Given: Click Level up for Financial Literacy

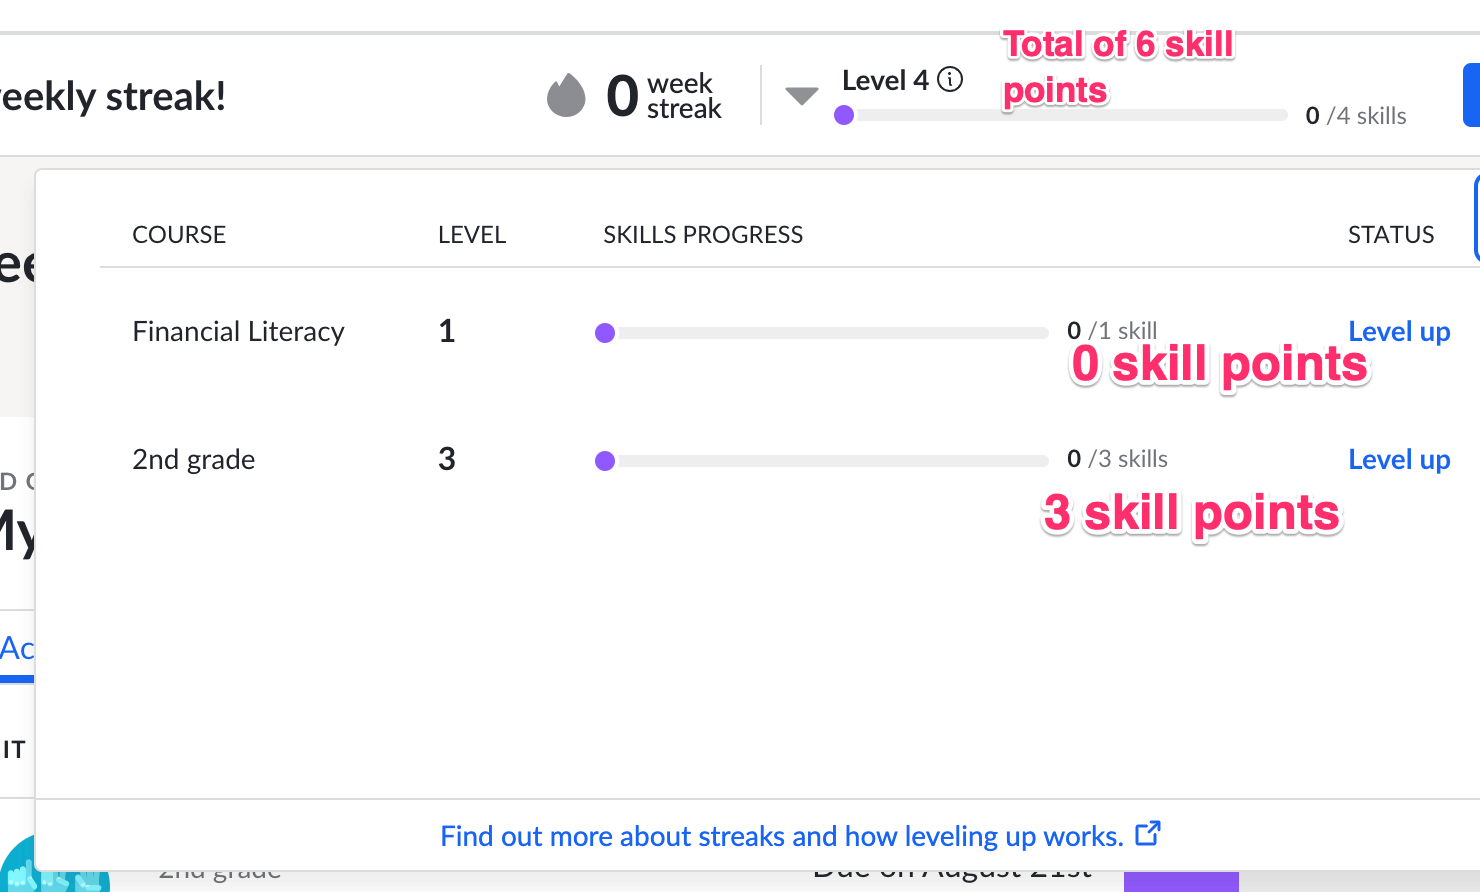Looking at the screenshot, I should tap(1398, 331).
